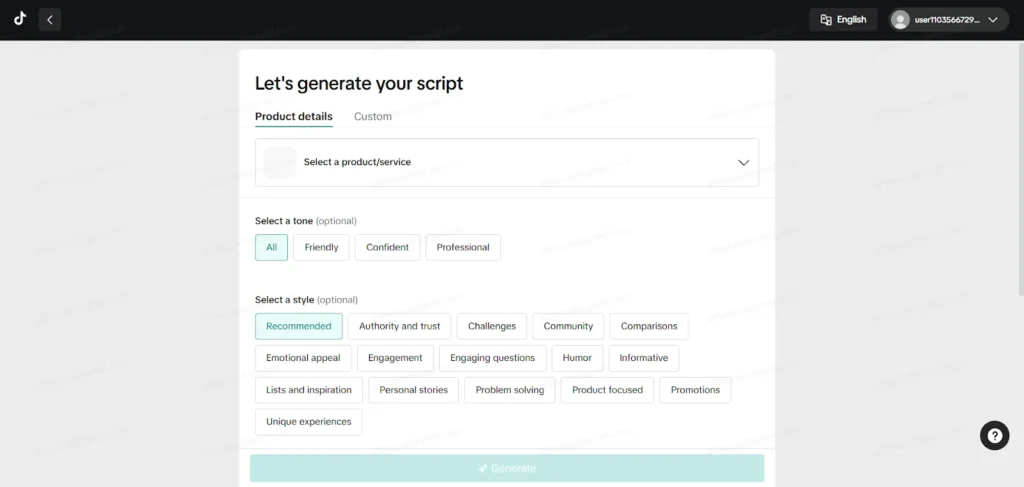The height and width of the screenshot is (487, 1024).
Task: Click the product thumbnail placeholder
Action: point(280,162)
